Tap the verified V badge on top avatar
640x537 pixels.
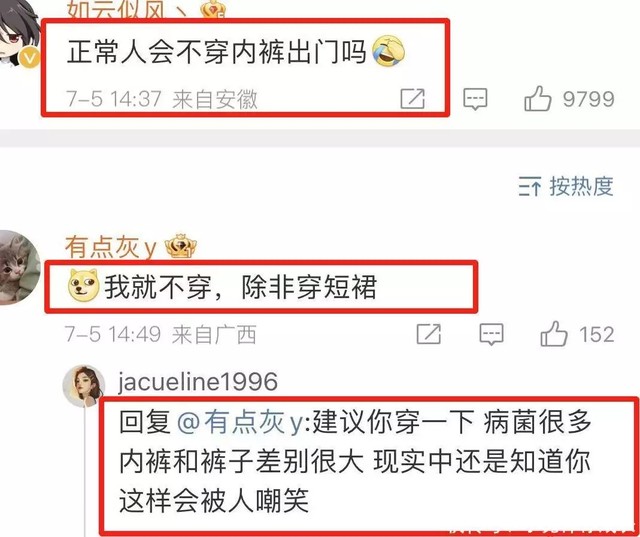pos(29,58)
